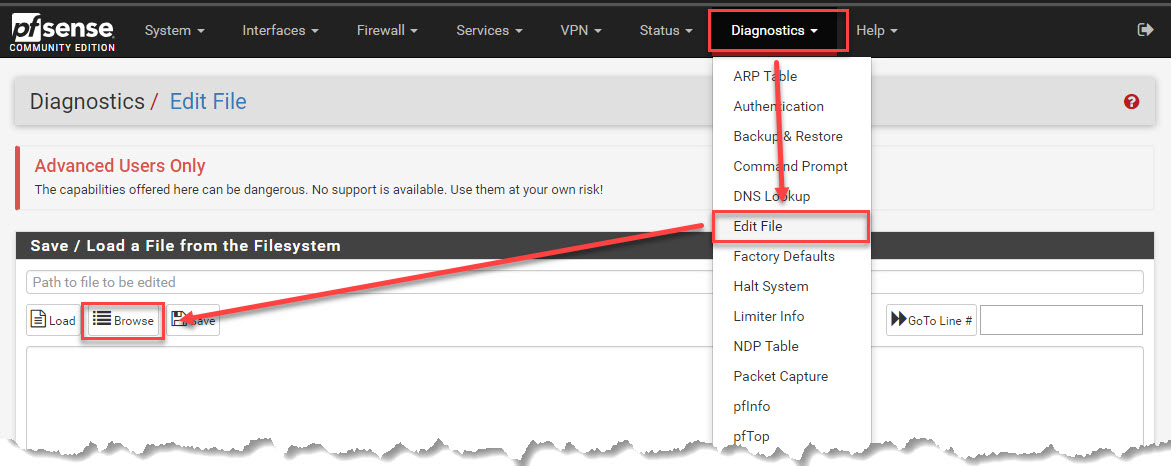Expand the Services menu
This screenshot has width=1171, height=466.
[489, 31]
